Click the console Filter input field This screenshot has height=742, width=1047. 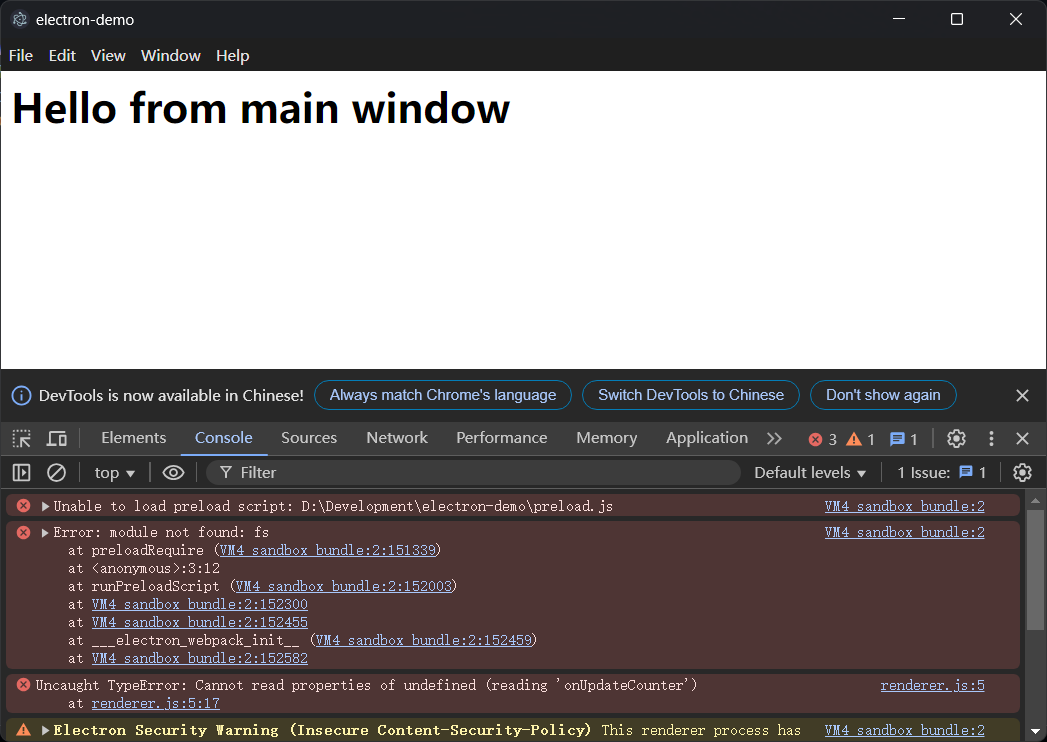(x=473, y=473)
